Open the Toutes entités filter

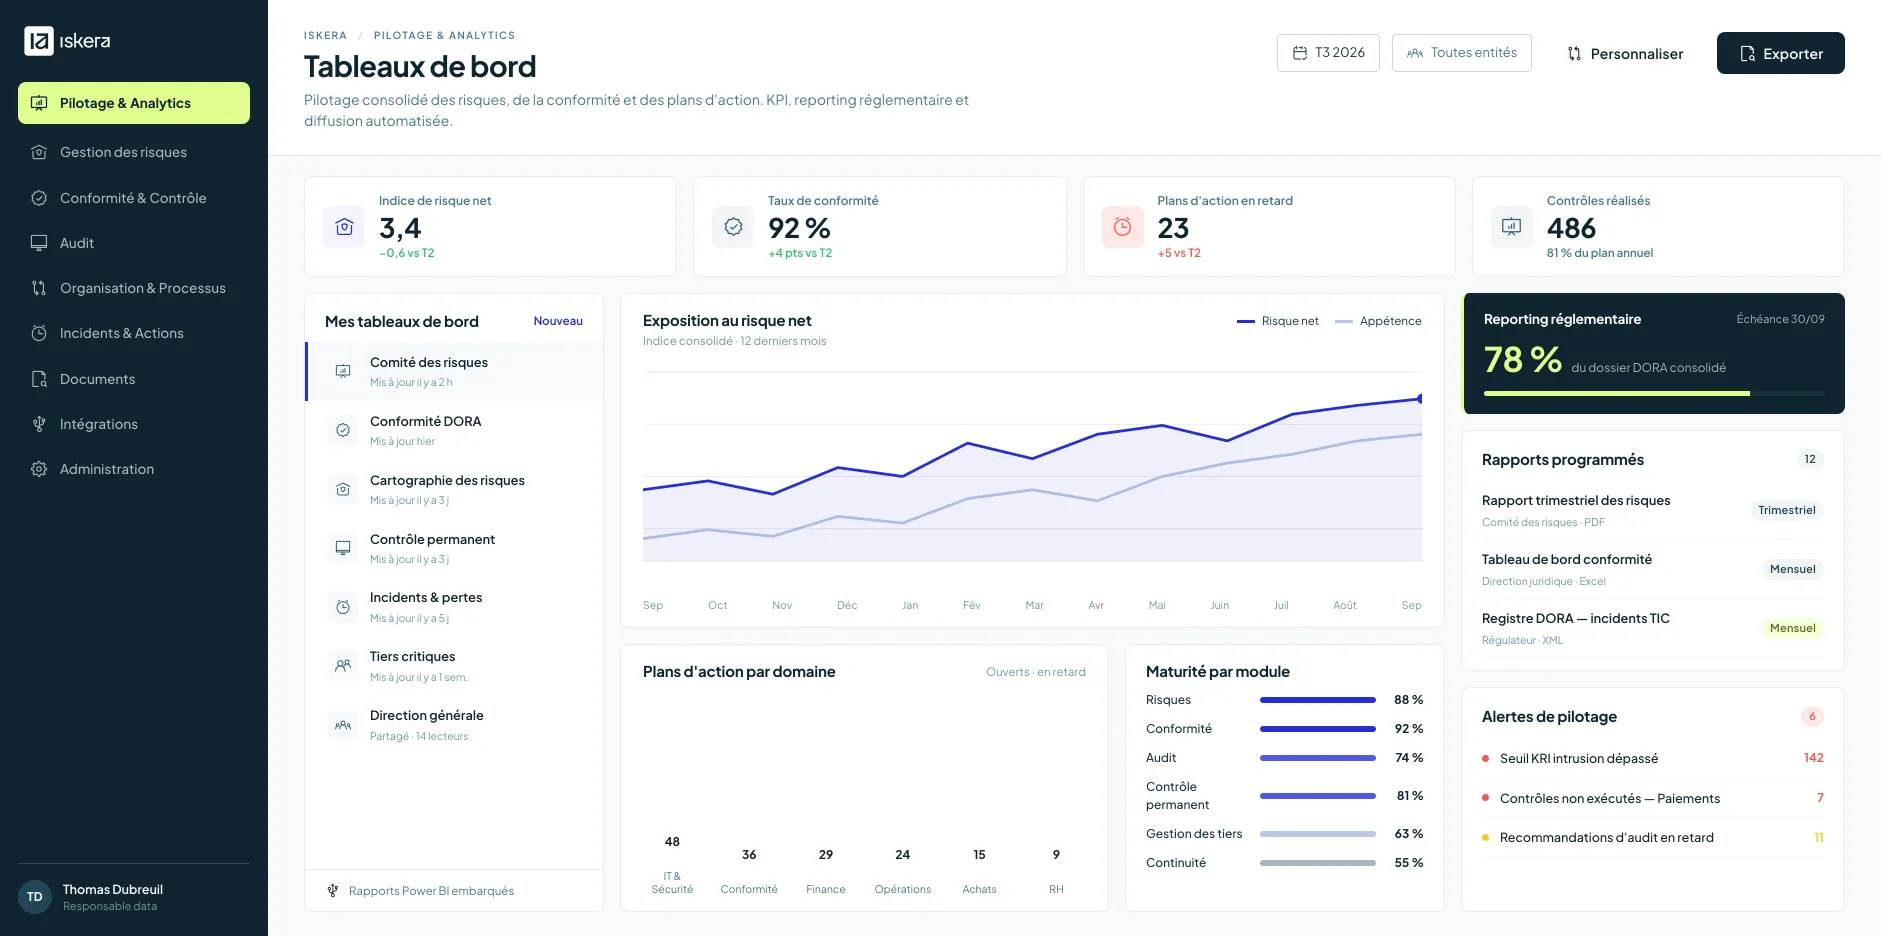click(x=1461, y=53)
